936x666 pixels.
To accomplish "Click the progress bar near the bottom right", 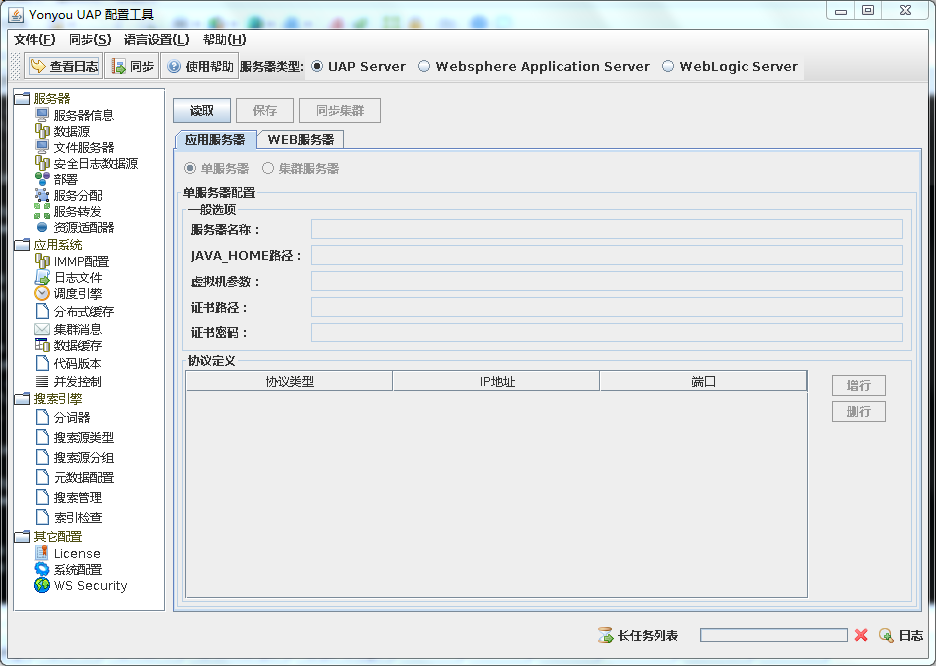I will (x=773, y=634).
